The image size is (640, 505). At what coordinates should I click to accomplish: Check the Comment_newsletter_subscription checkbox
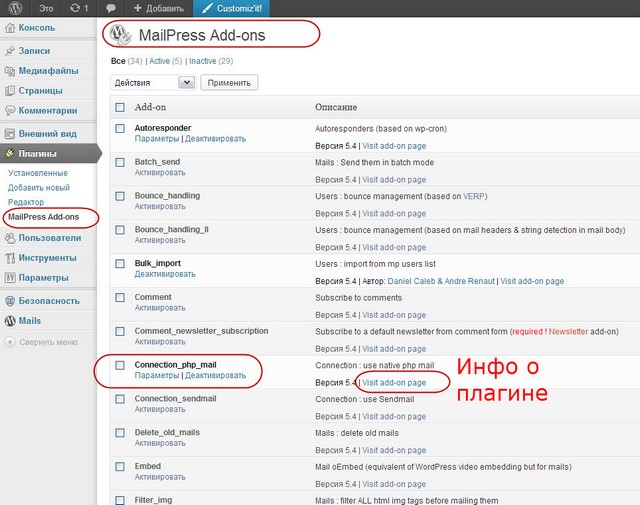[x=120, y=331]
